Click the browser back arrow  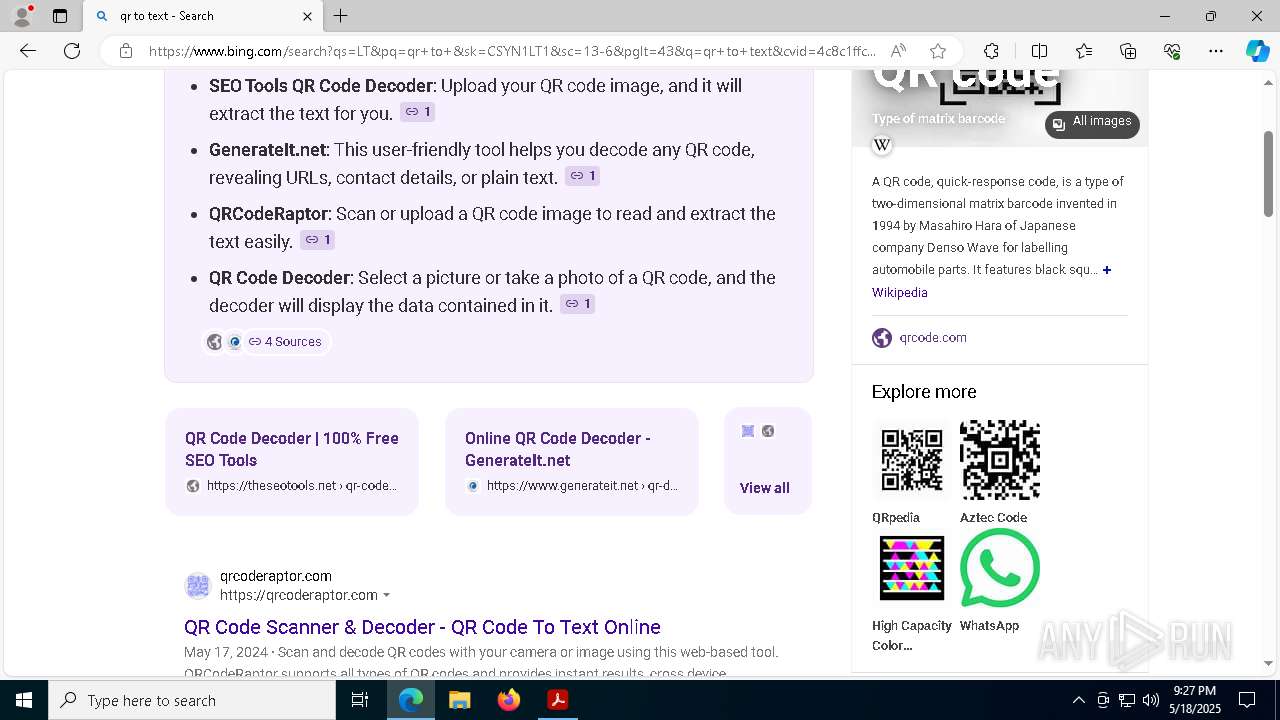click(x=28, y=51)
